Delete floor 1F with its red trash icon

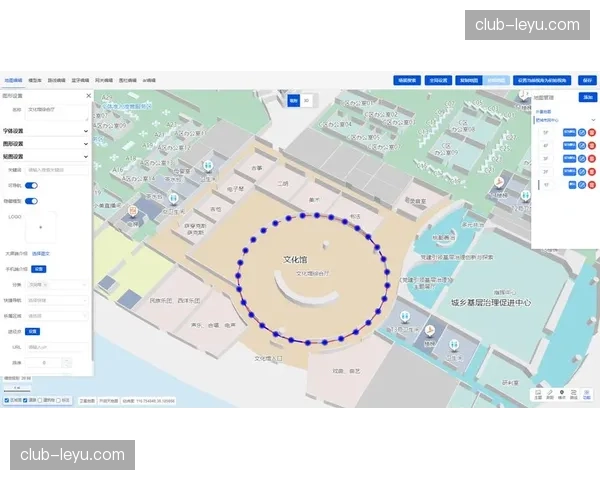click(x=592, y=185)
